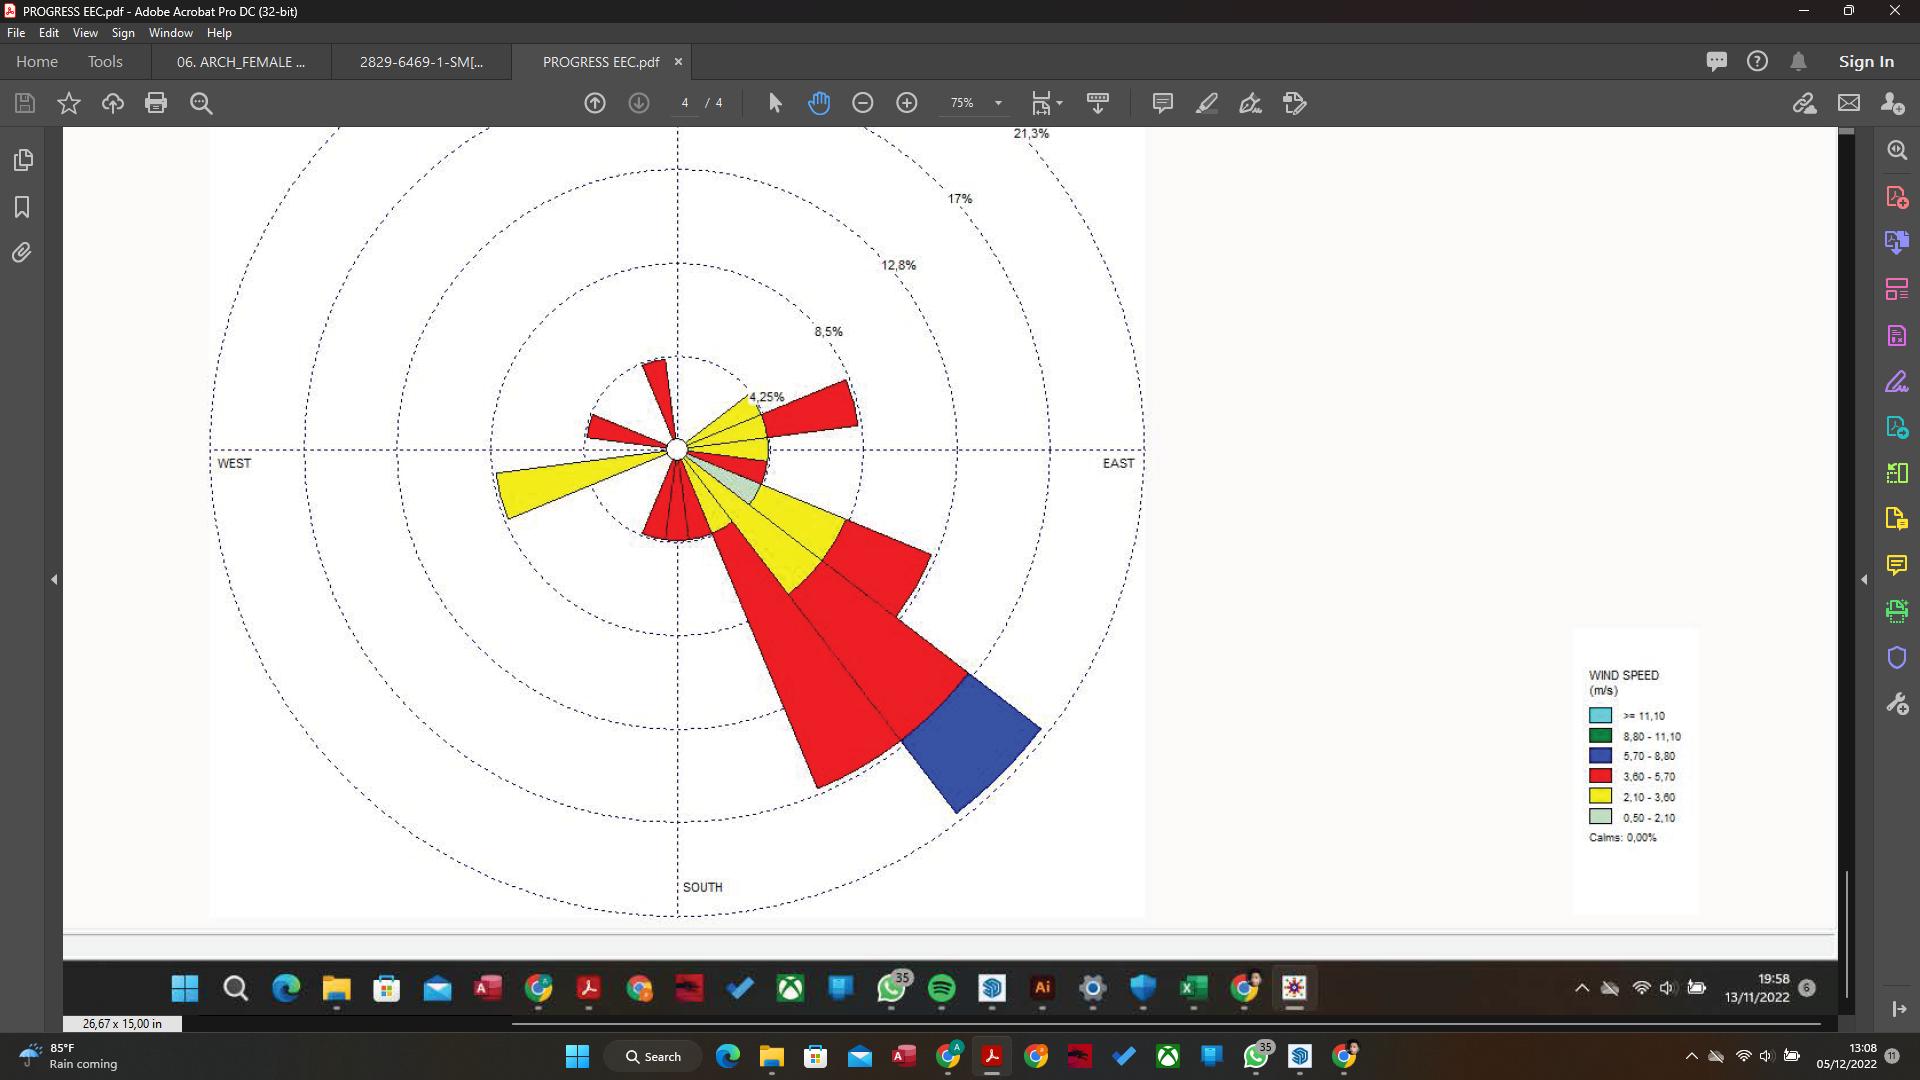1920x1080 pixels.
Task: Select the Hand pan tool
Action: click(819, 103)
